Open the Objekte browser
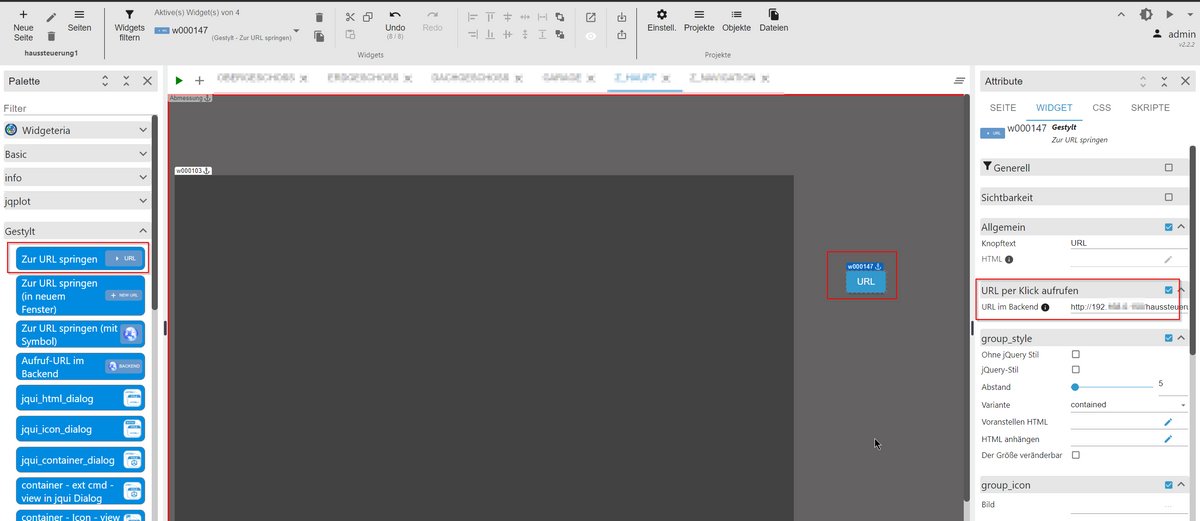 [736, 21]
